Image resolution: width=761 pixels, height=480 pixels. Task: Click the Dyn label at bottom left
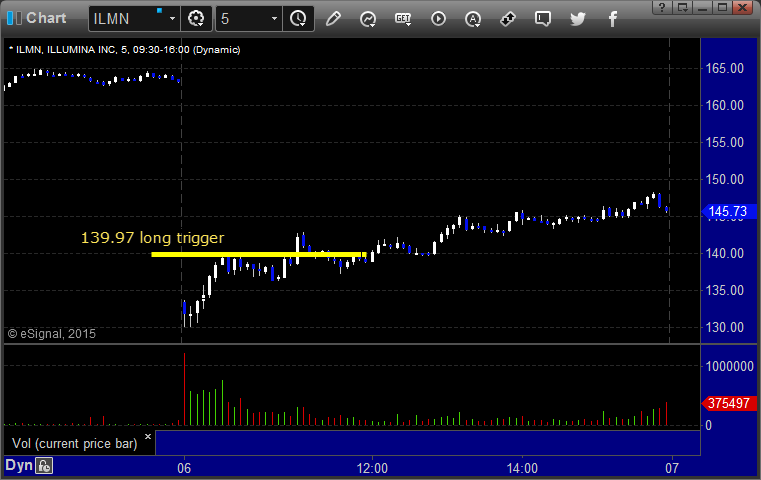(19, 465)
